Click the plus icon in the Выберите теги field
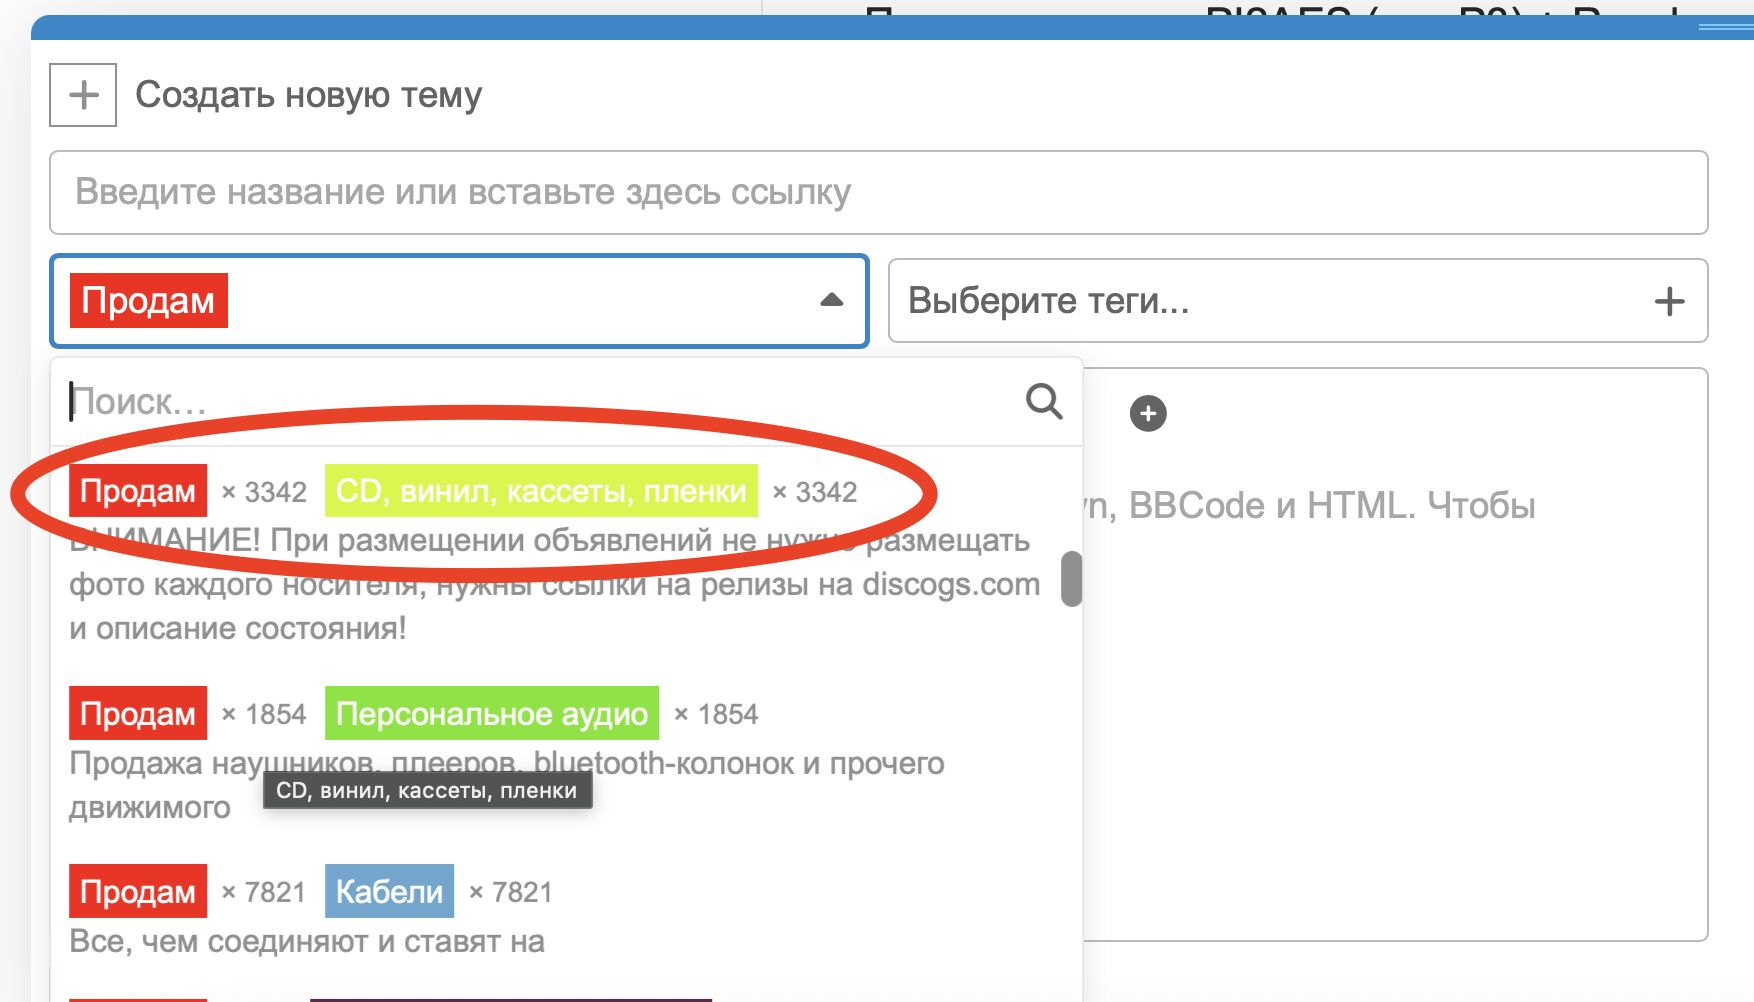The image size is (1754, 1002). tap(1668, 301)
